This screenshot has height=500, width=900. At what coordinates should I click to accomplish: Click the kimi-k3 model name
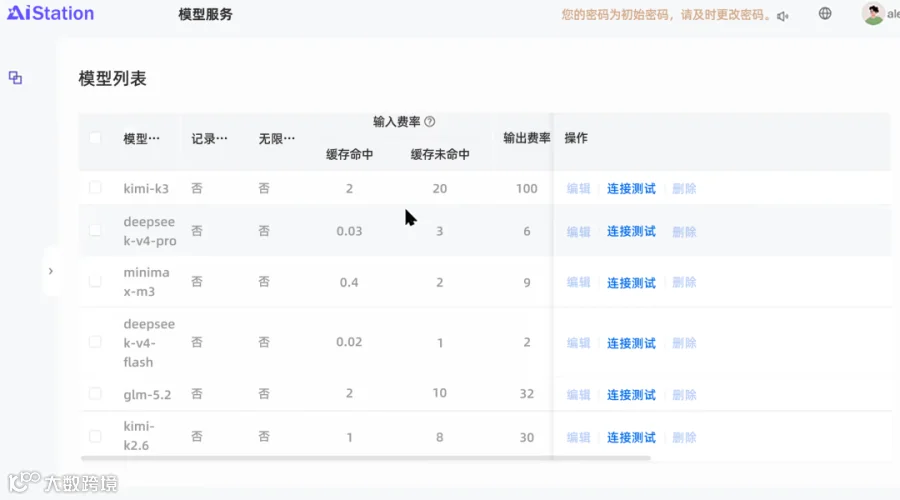coord(146,188)
